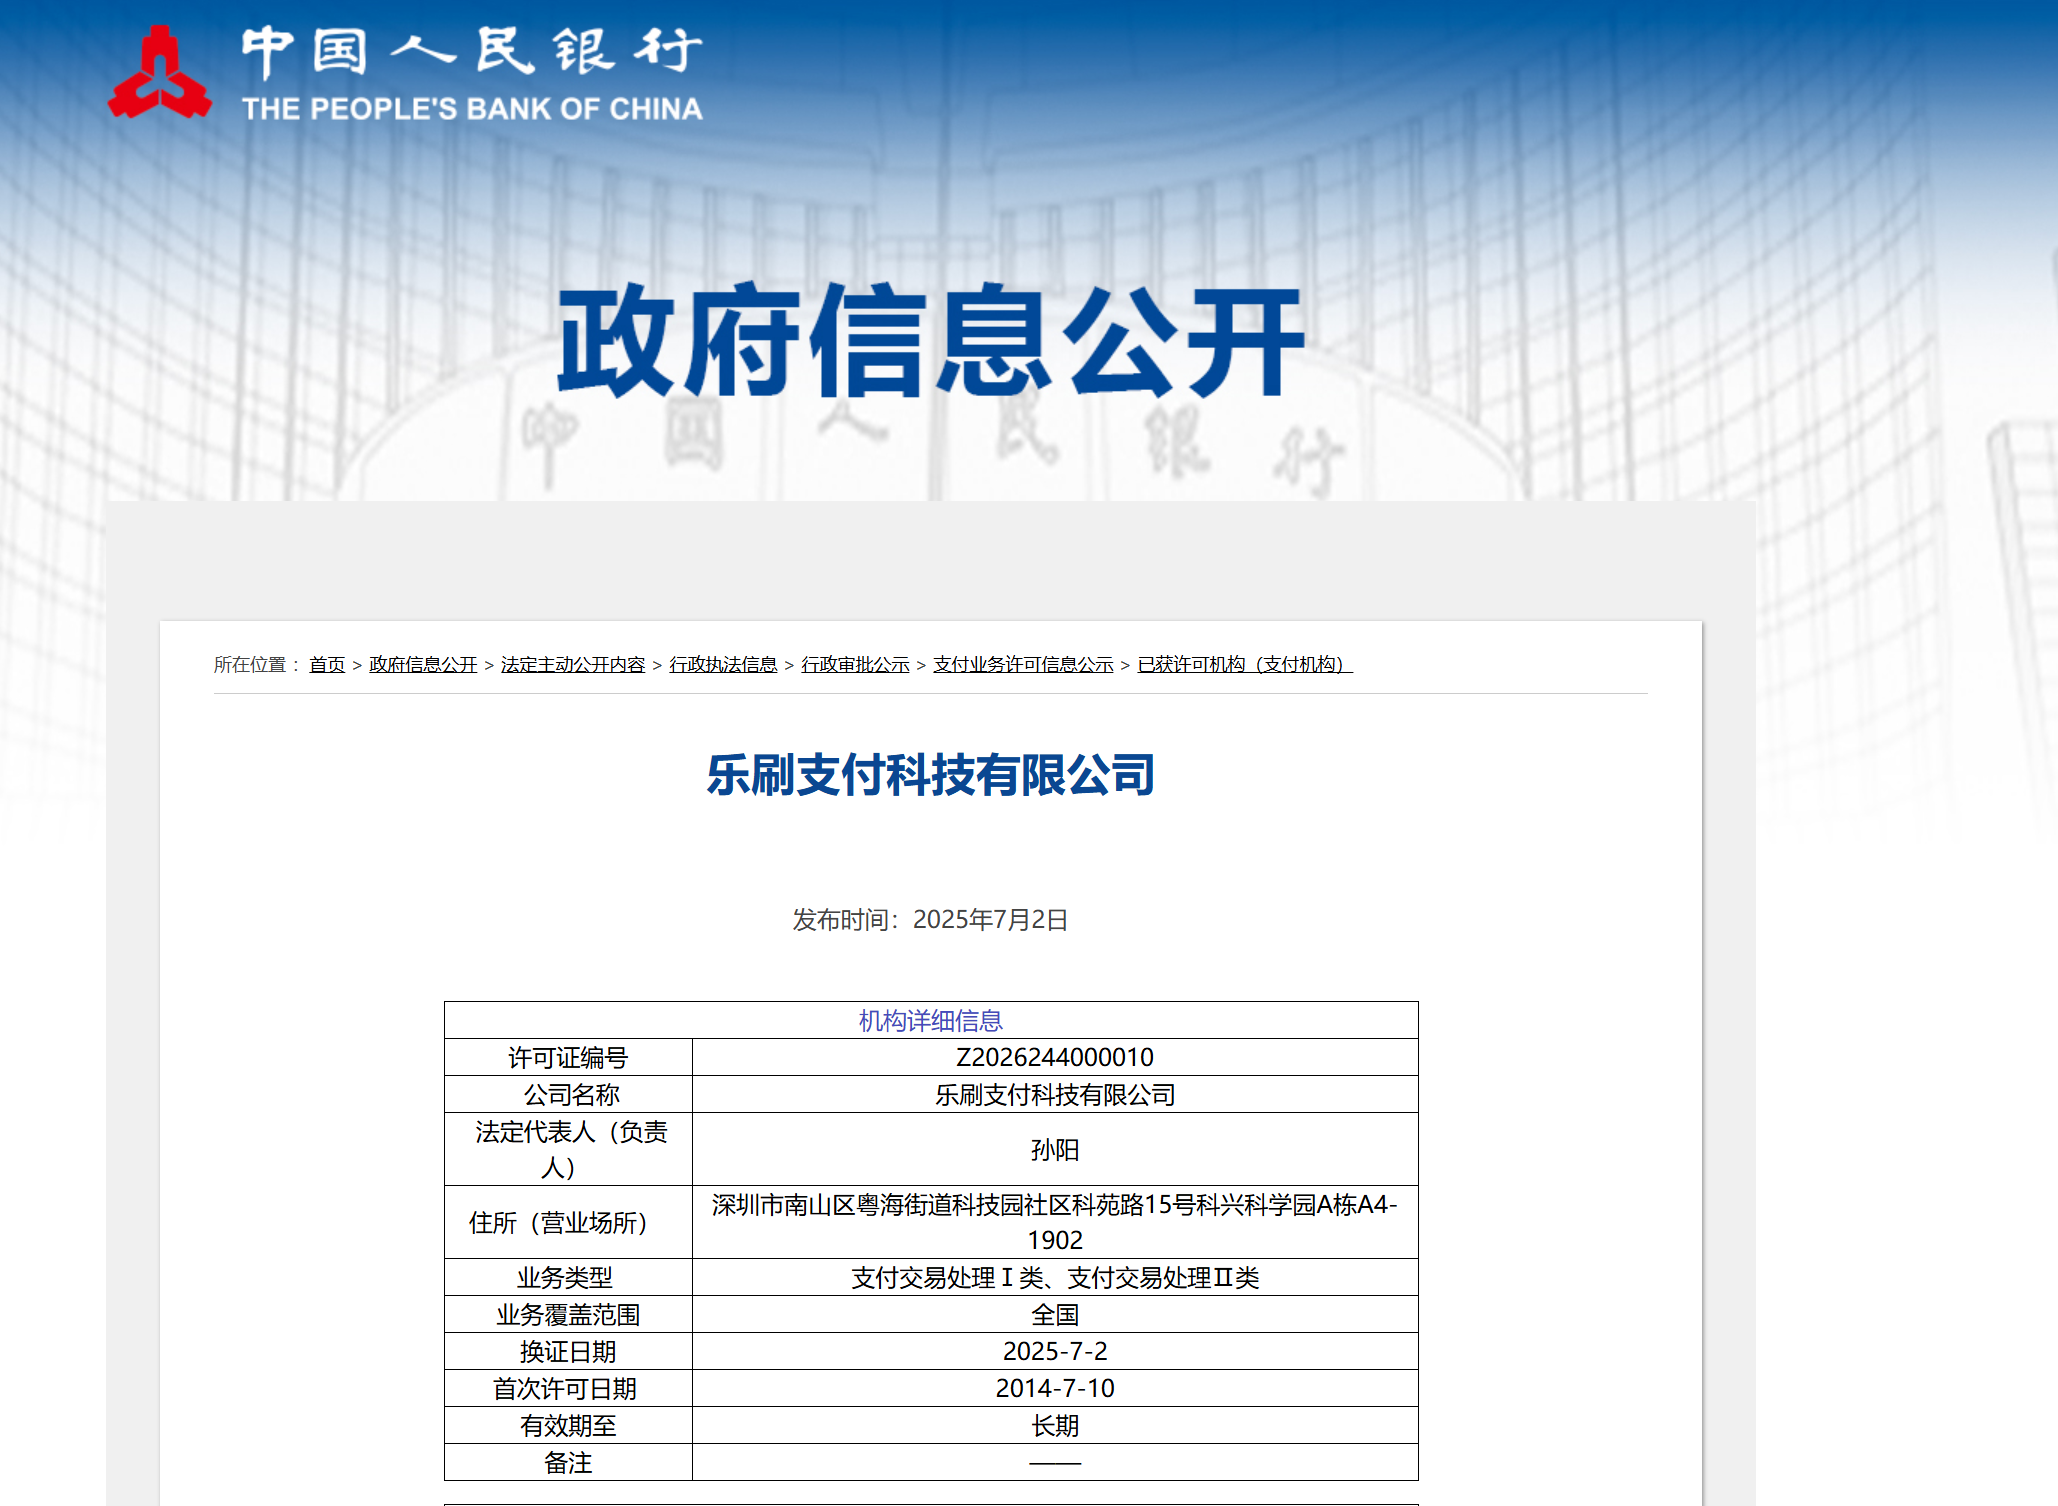This screenshot has height=1506, width=2058.
Task: Click the 机构详细信息 table header
Action: (931, 1020)
